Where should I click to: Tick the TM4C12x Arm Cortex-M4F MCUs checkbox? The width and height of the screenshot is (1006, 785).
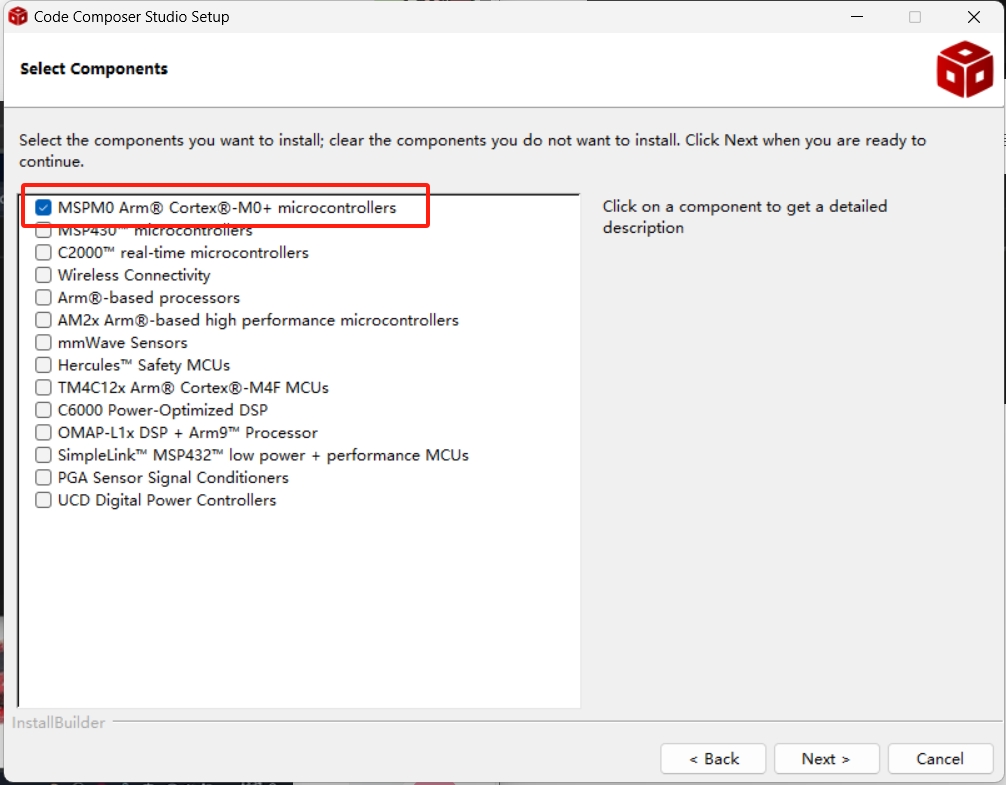43,387
